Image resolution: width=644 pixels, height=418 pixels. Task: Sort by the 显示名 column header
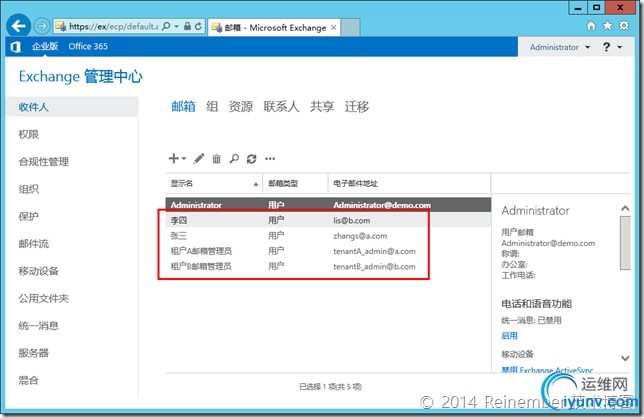tap(214, 184)
